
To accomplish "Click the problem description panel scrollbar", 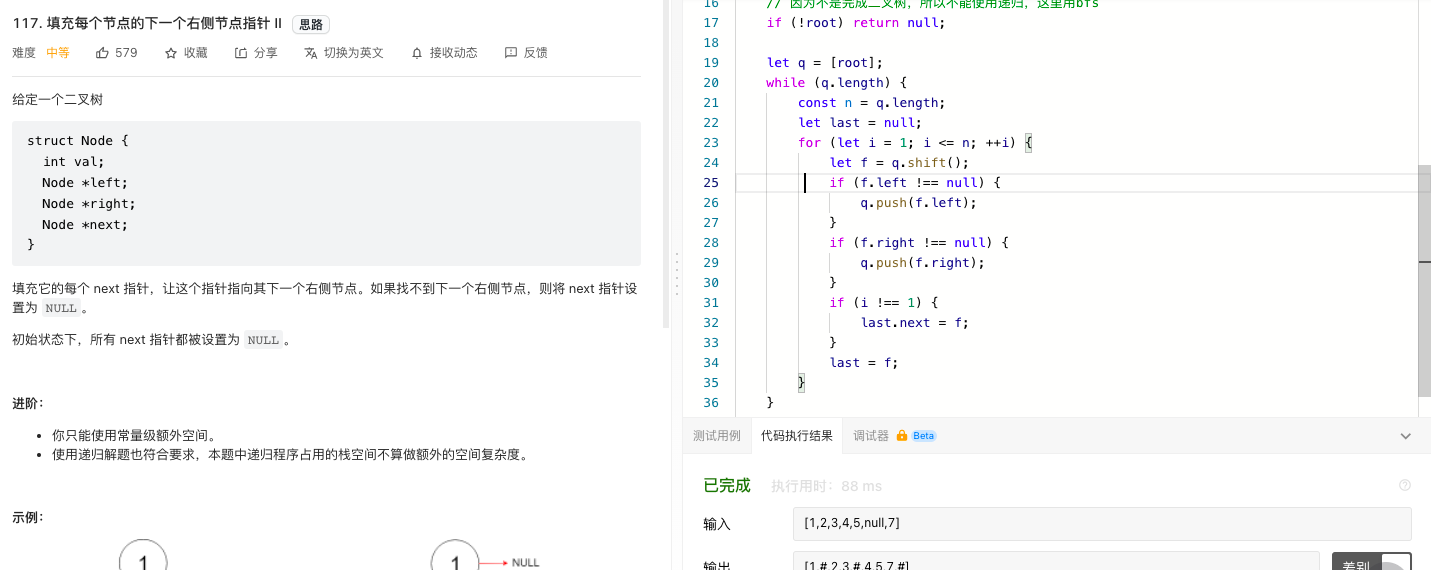I will 666,165.
